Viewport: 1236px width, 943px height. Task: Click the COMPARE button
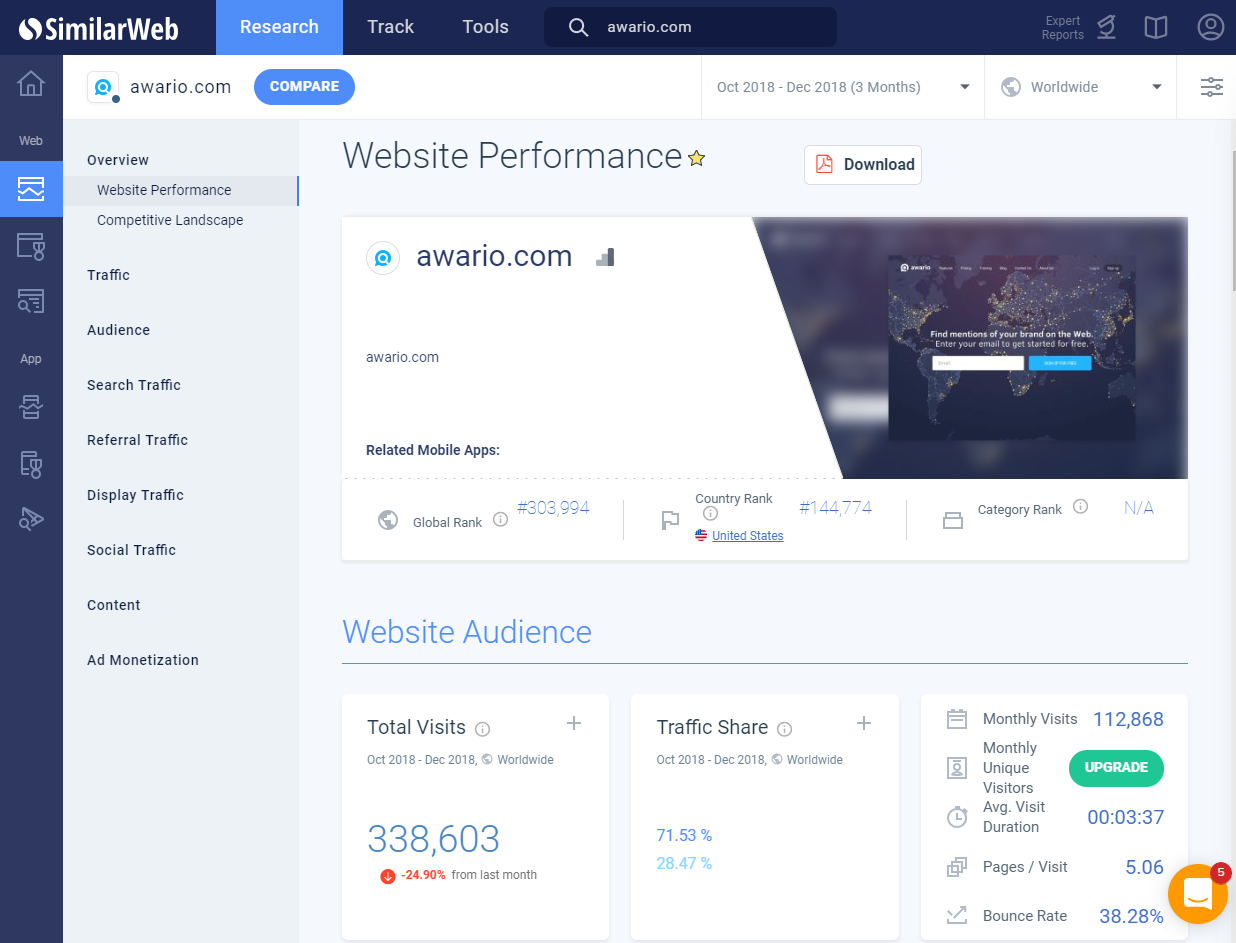coord(304,87)
